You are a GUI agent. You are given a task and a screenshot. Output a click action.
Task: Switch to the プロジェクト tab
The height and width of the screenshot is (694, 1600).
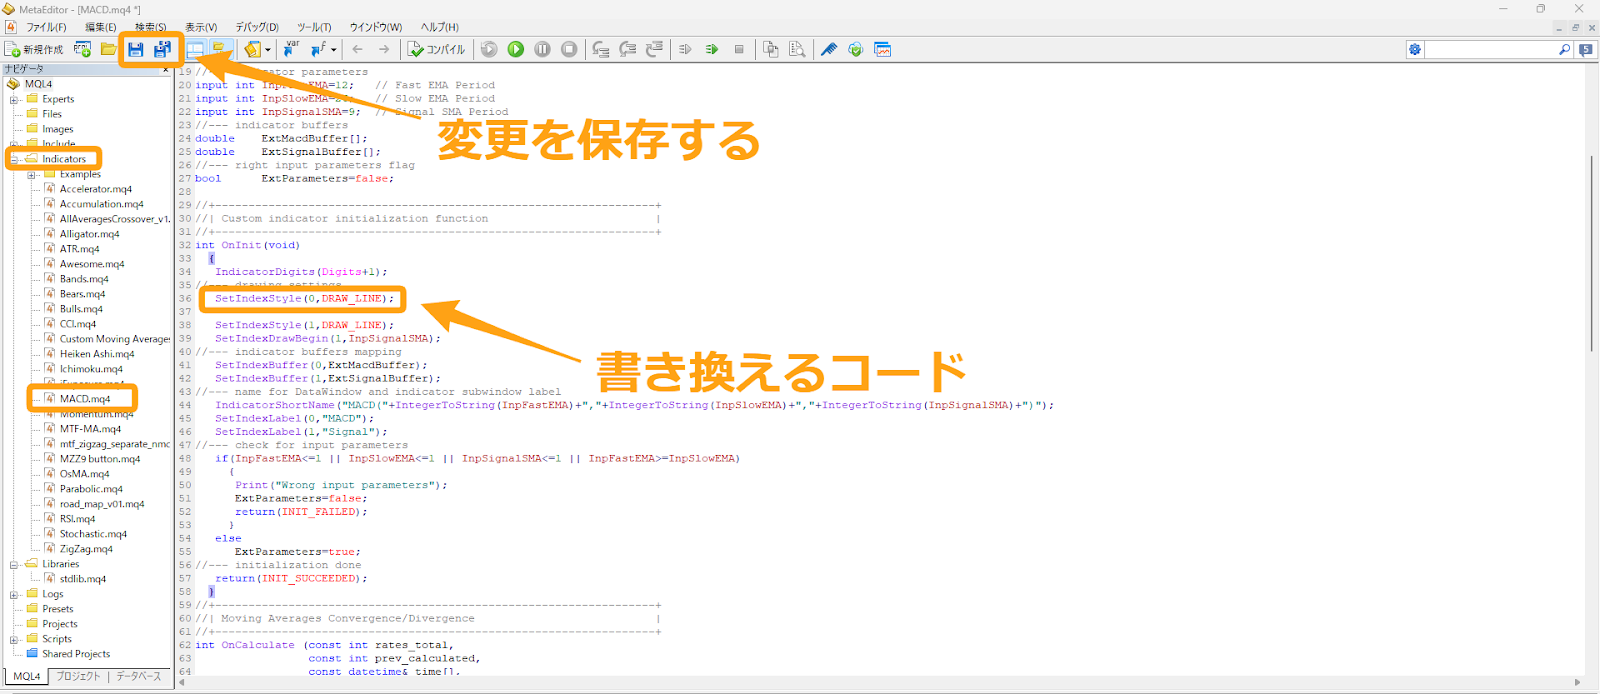(x=78, y=676)
